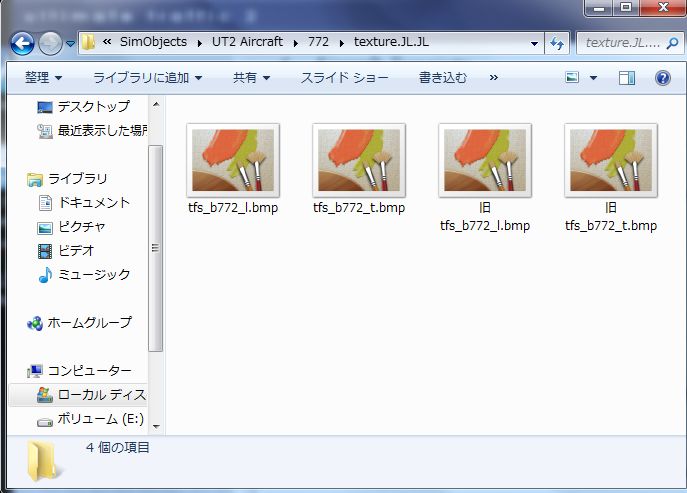Click navigation pane scroll down arrow

click(x=156, y=426)
